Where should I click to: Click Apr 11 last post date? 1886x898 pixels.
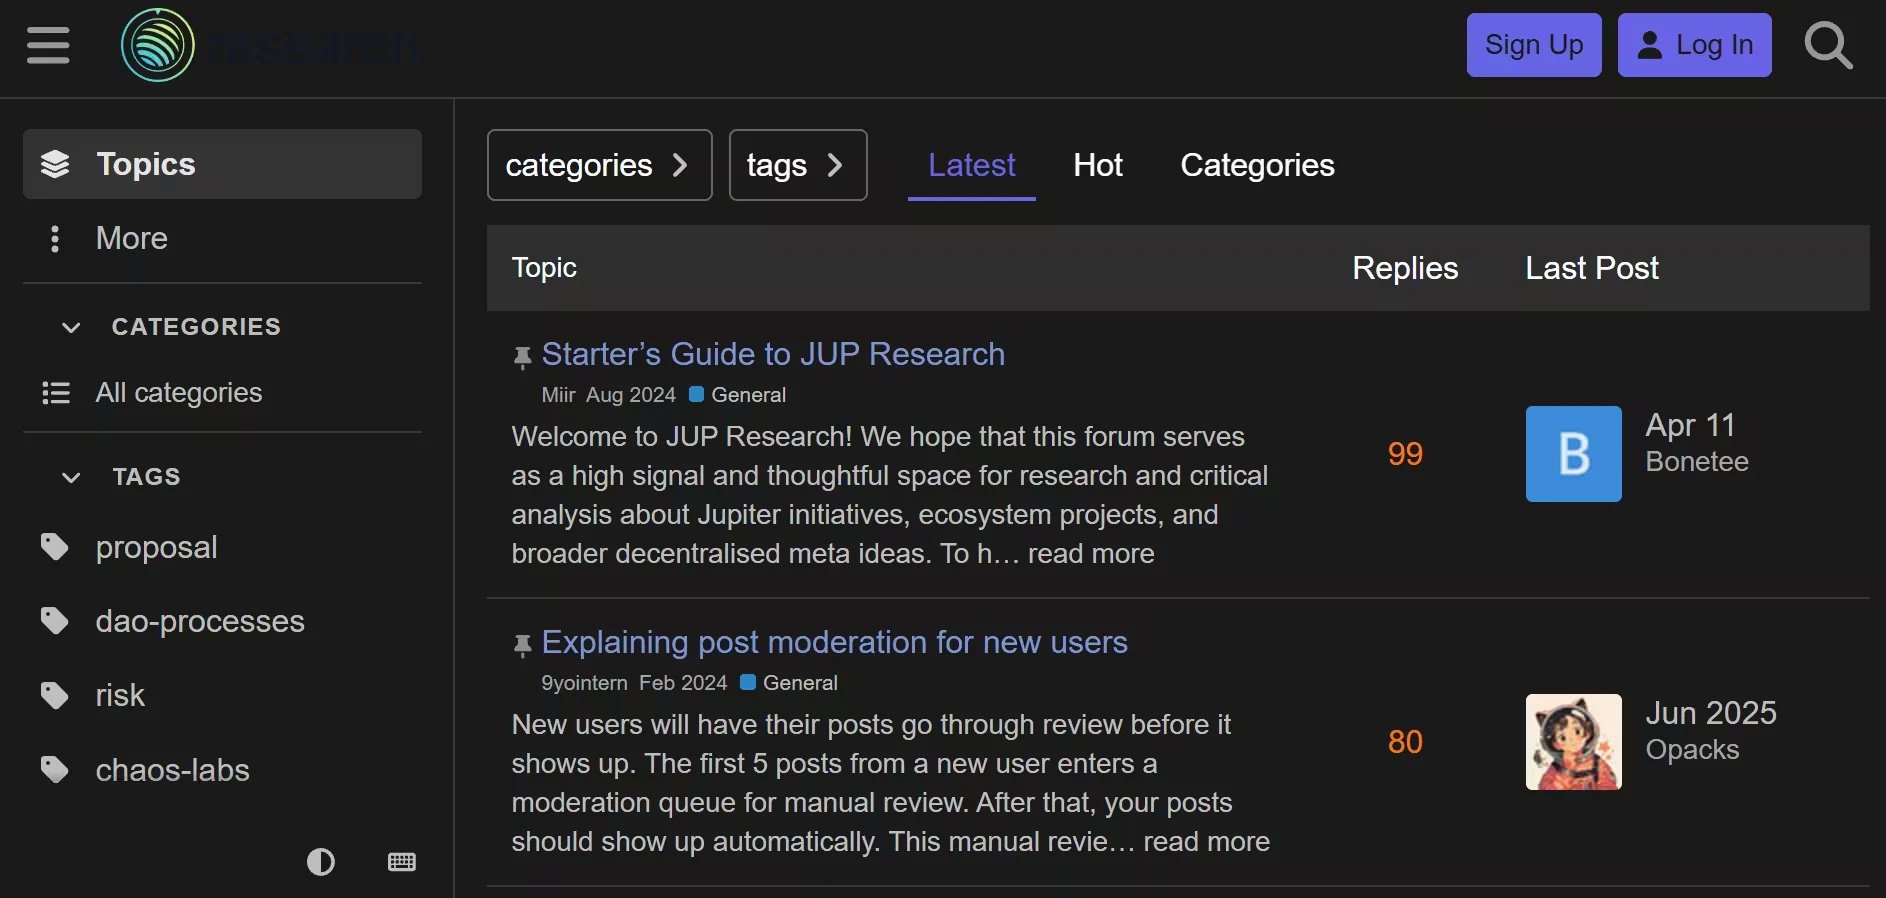click(1690, 425)
